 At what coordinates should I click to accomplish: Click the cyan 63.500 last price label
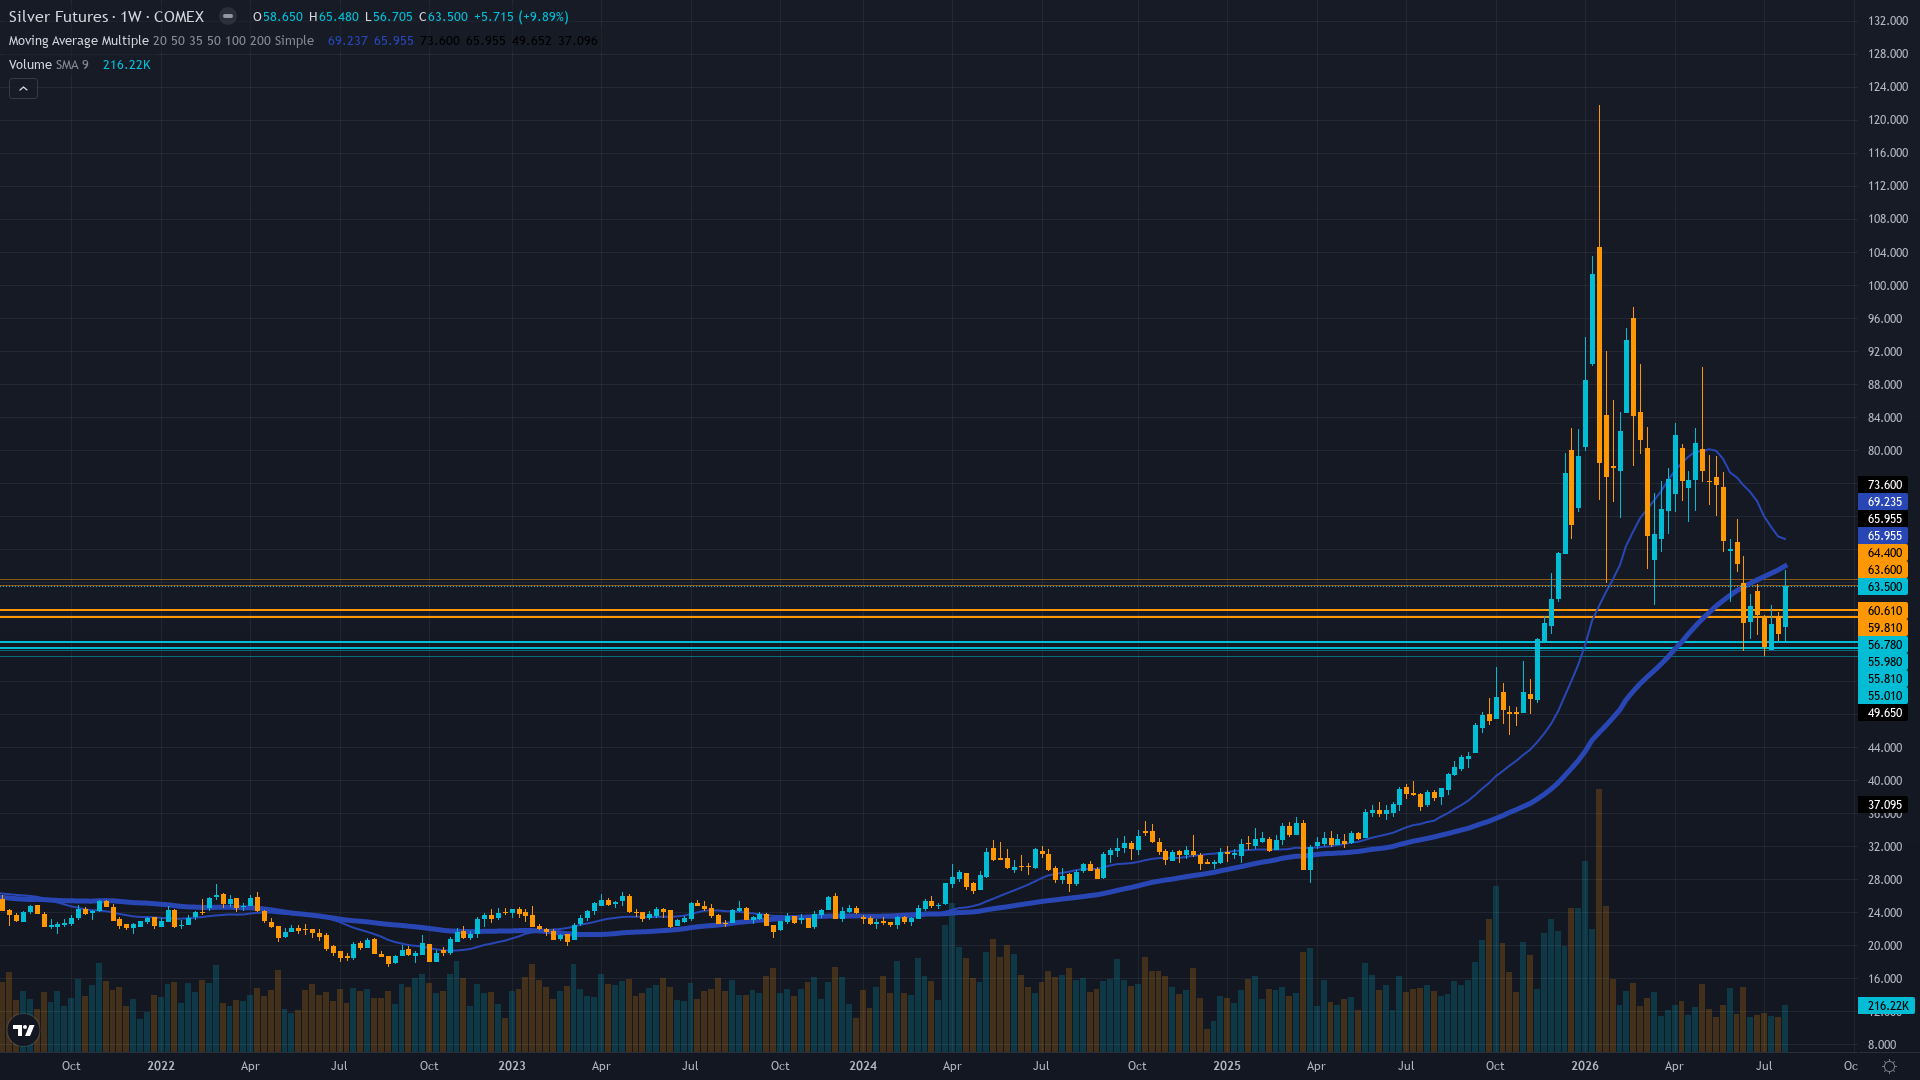tap(1884, 587)
